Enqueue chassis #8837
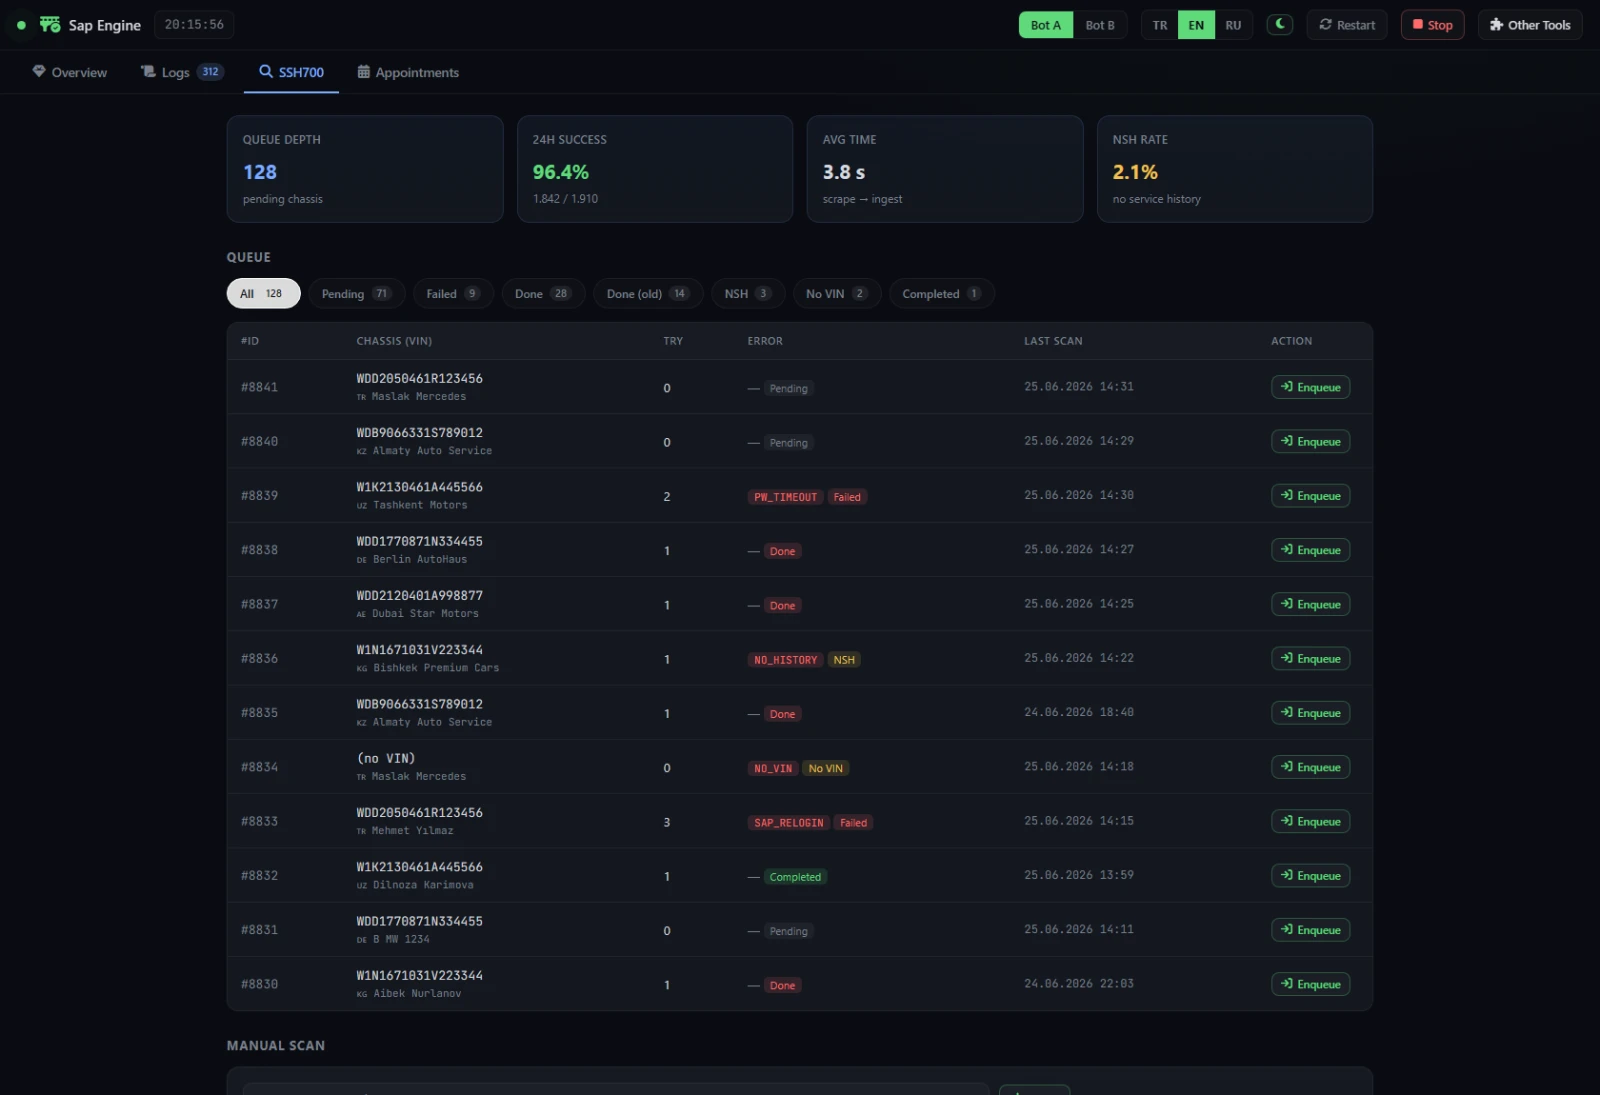Viewport: 1600px width, 1095px height. (1310, 604)
